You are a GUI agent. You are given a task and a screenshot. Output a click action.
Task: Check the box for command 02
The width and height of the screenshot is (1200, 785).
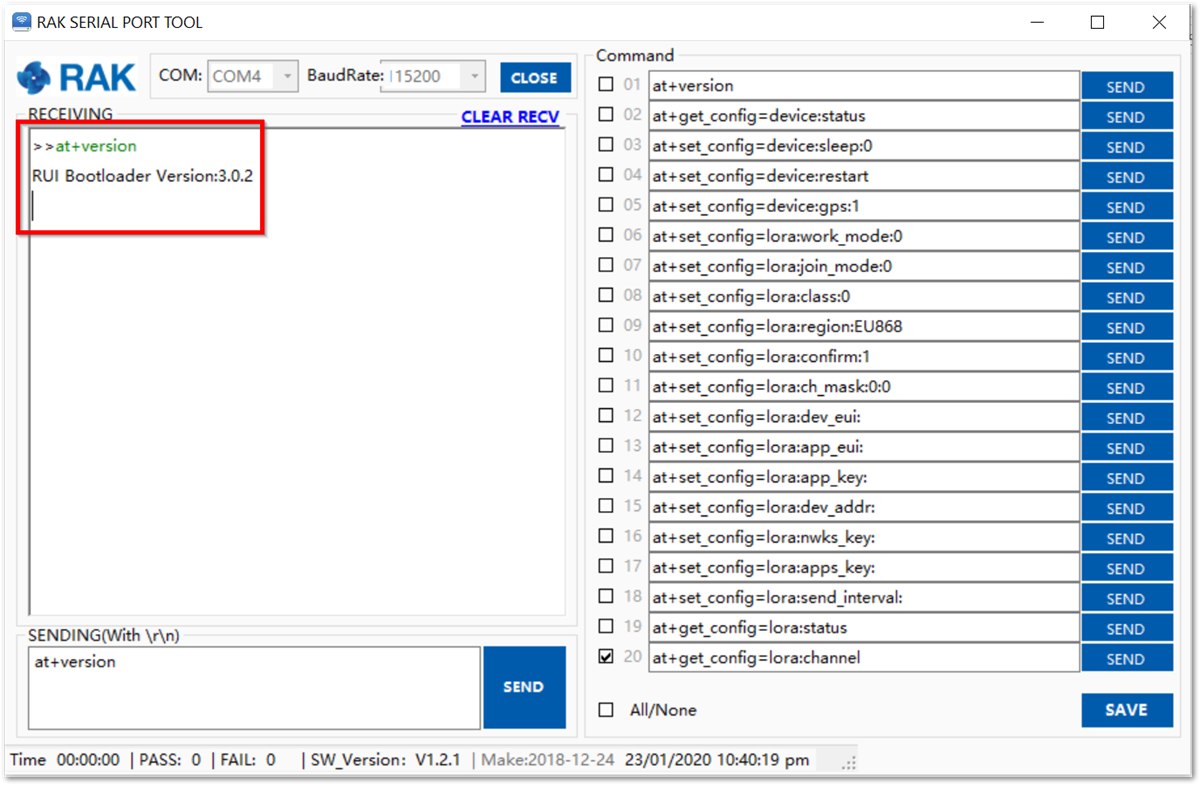[606, 115]
